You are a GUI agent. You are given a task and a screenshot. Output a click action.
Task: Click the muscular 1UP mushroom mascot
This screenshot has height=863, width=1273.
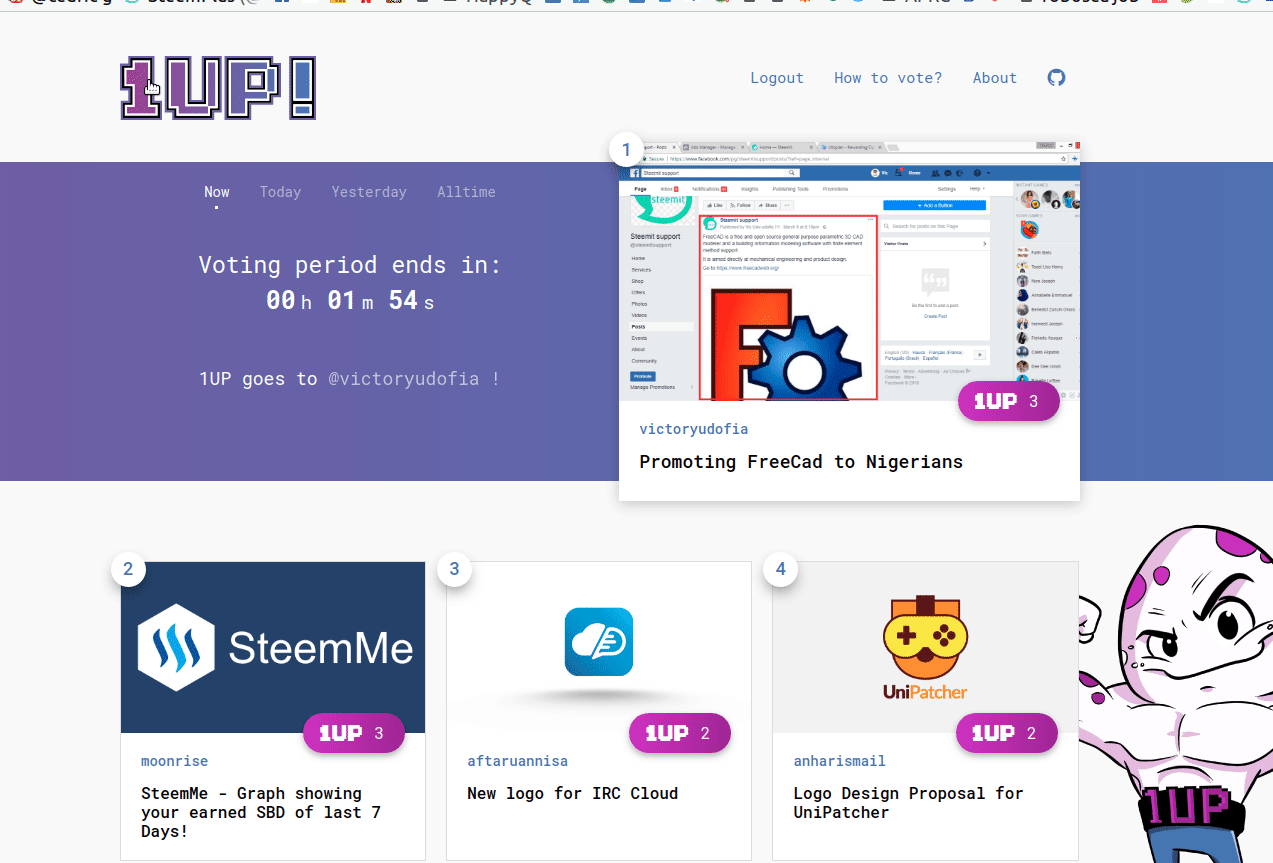coord(1175,692)
